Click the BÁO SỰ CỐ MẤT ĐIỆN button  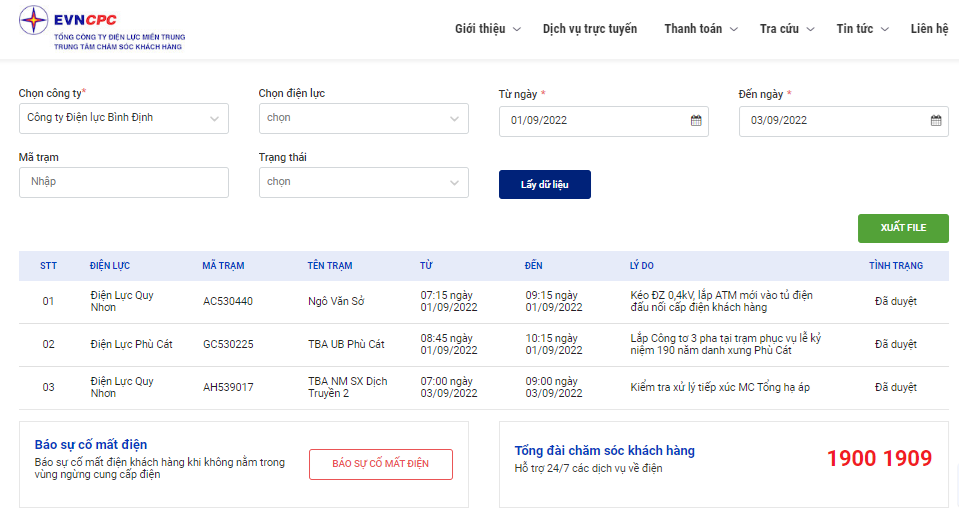380,464
